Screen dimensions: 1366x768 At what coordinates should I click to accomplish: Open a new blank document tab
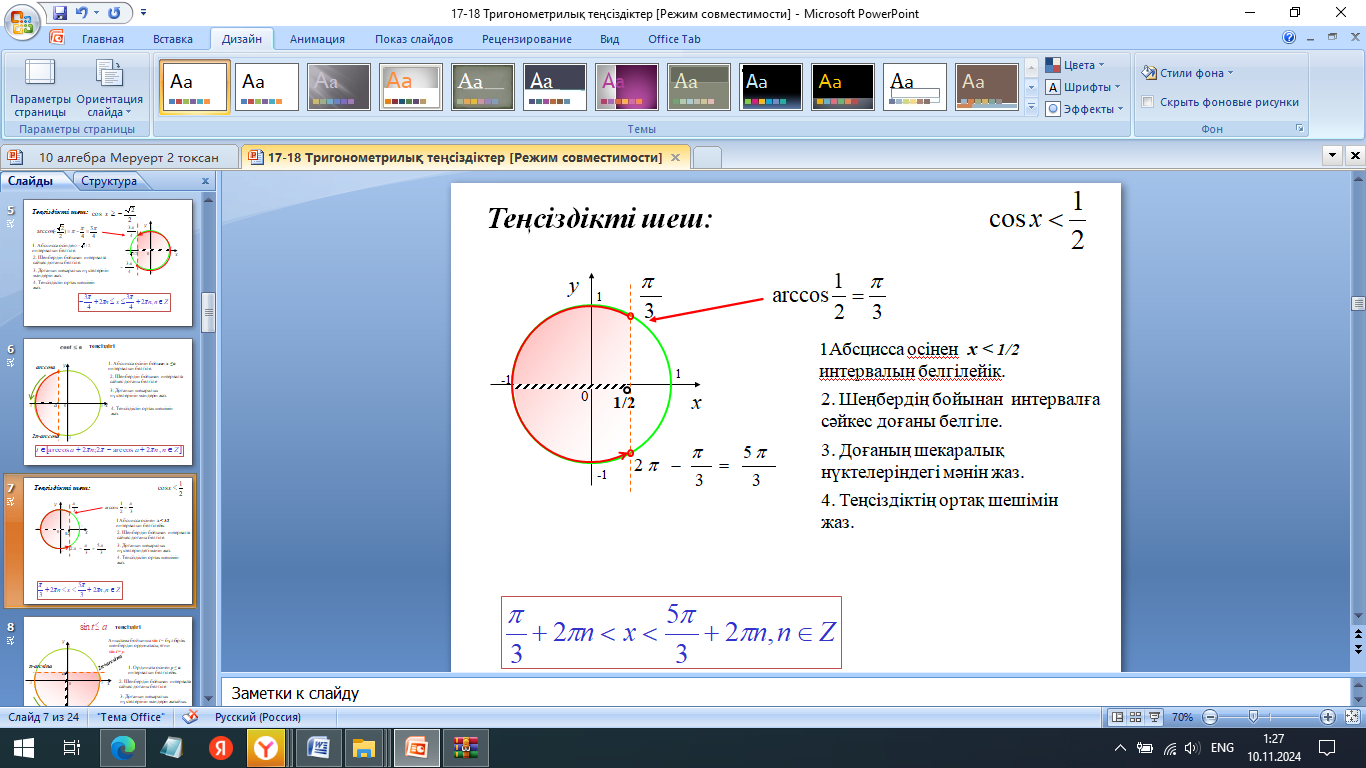(707, 157)
